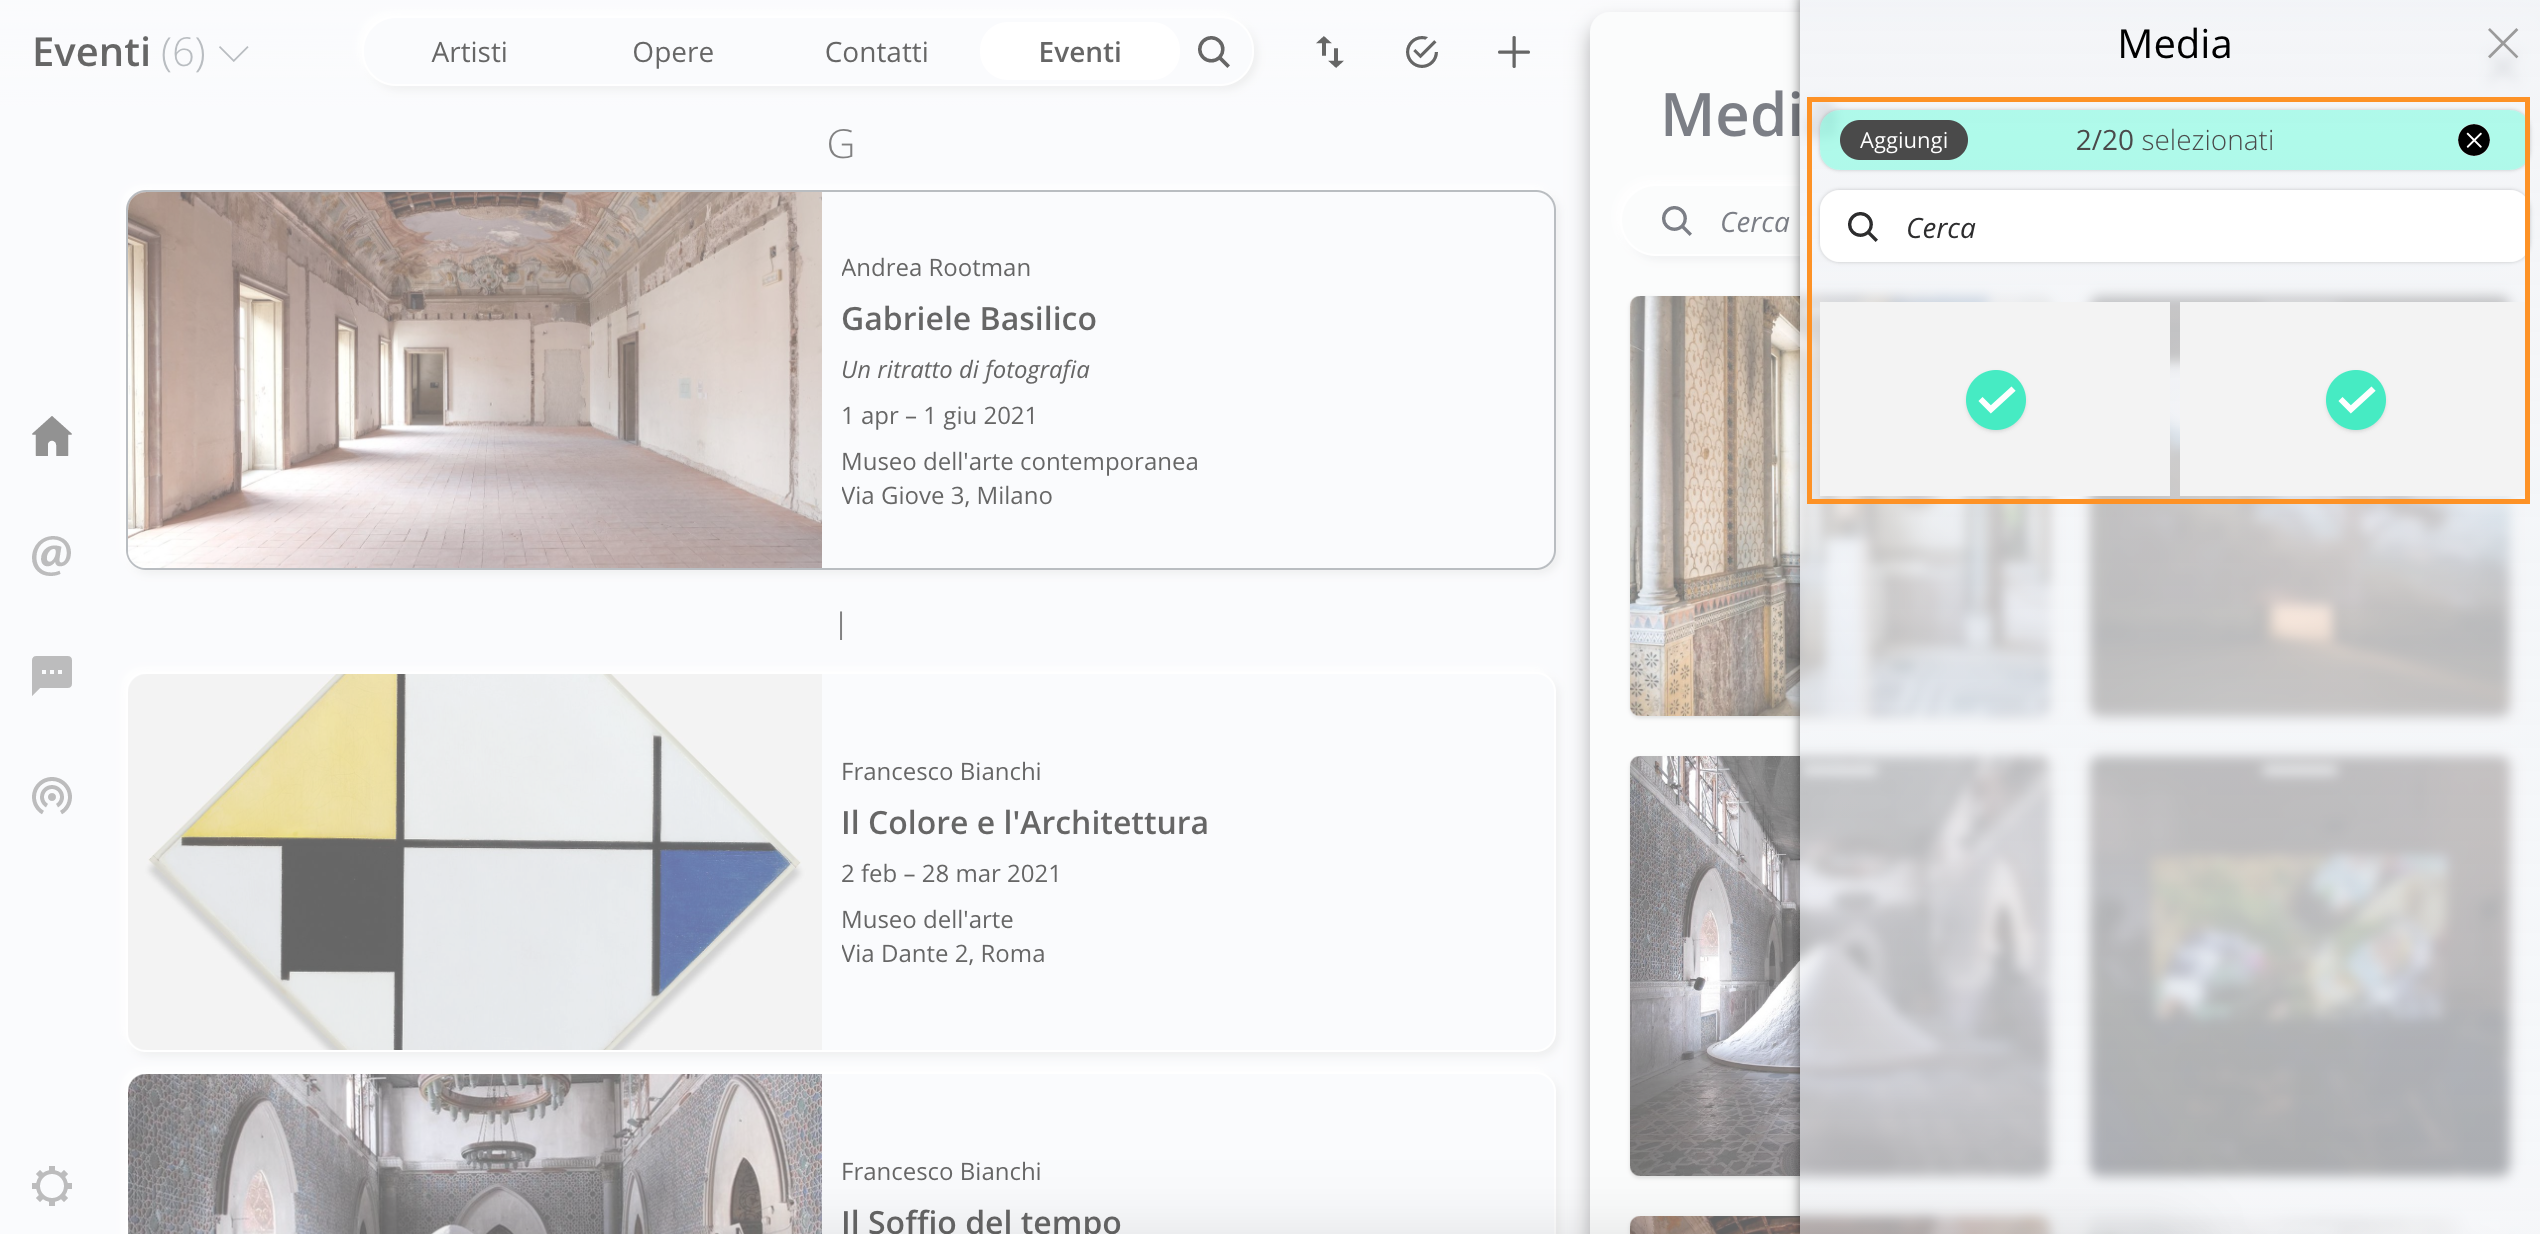Expand the Eventi (6) dropdown chevron

pyautogui.click(x=234, y=54)
